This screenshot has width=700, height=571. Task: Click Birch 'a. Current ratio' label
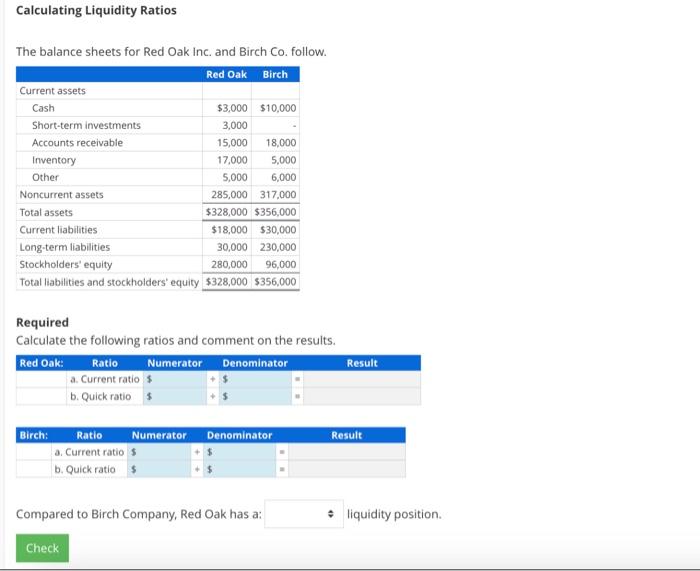coord(89,452)
